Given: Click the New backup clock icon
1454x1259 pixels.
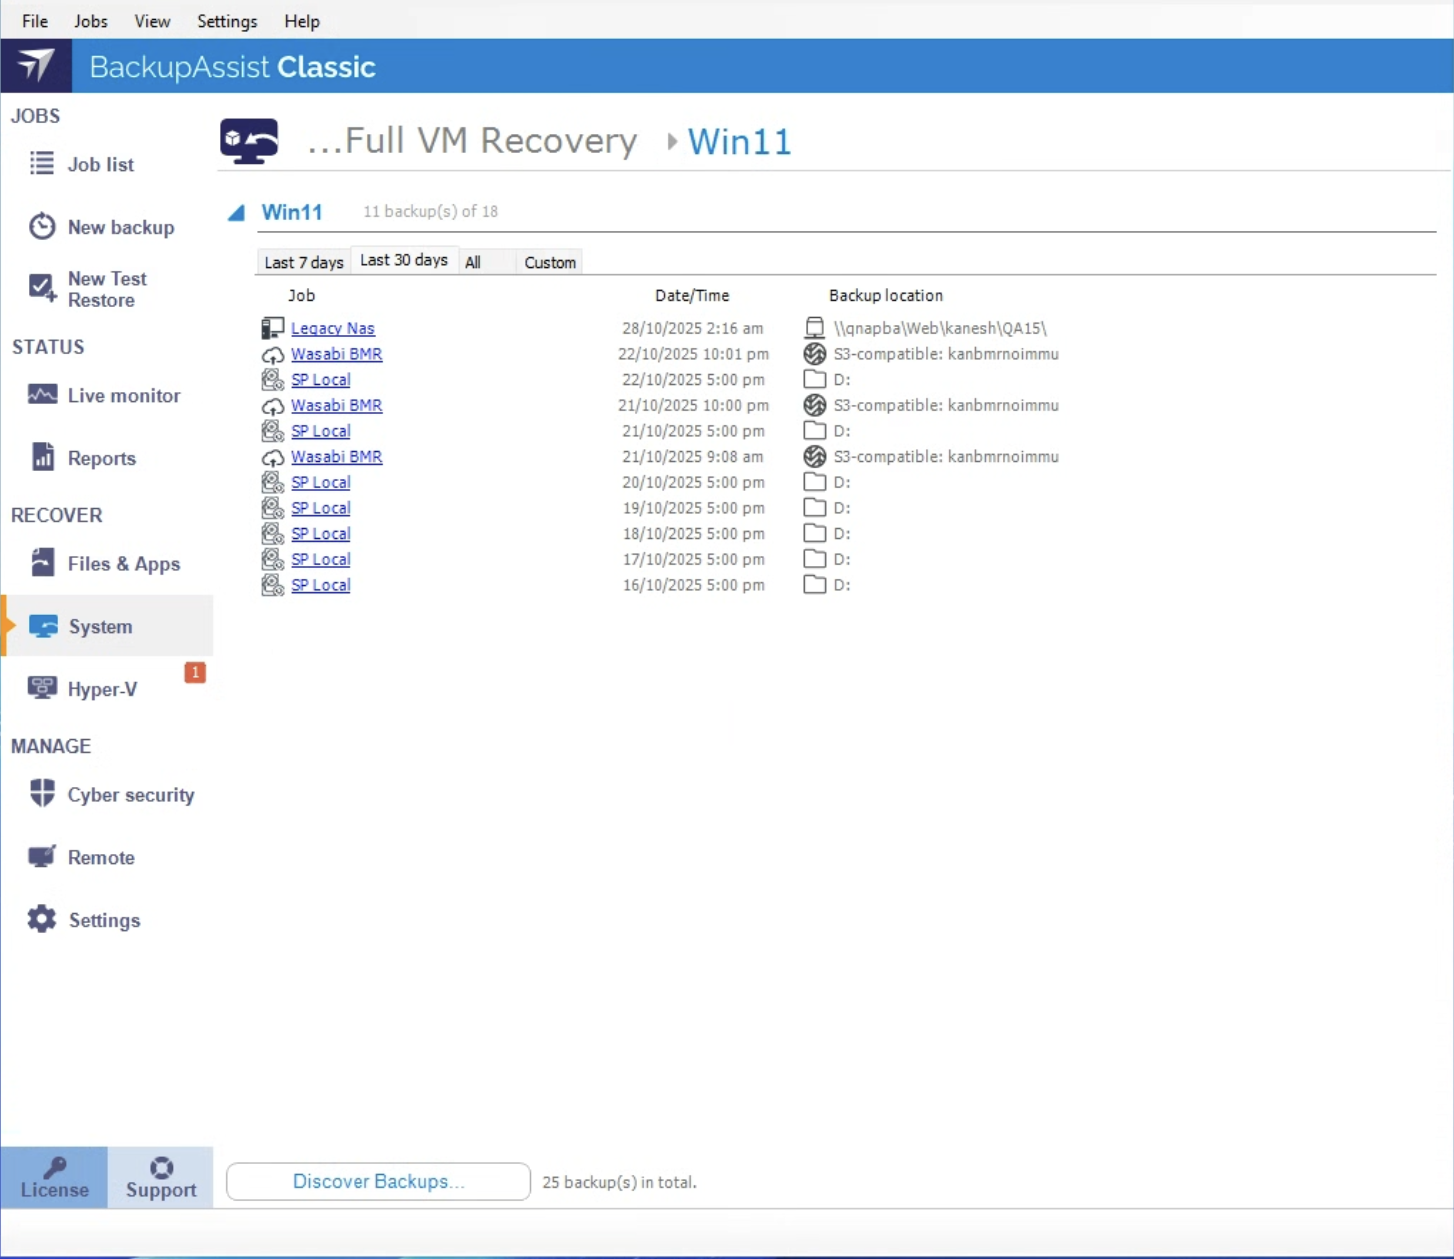Looking at the screenshot, I should (x=42, y=226).
